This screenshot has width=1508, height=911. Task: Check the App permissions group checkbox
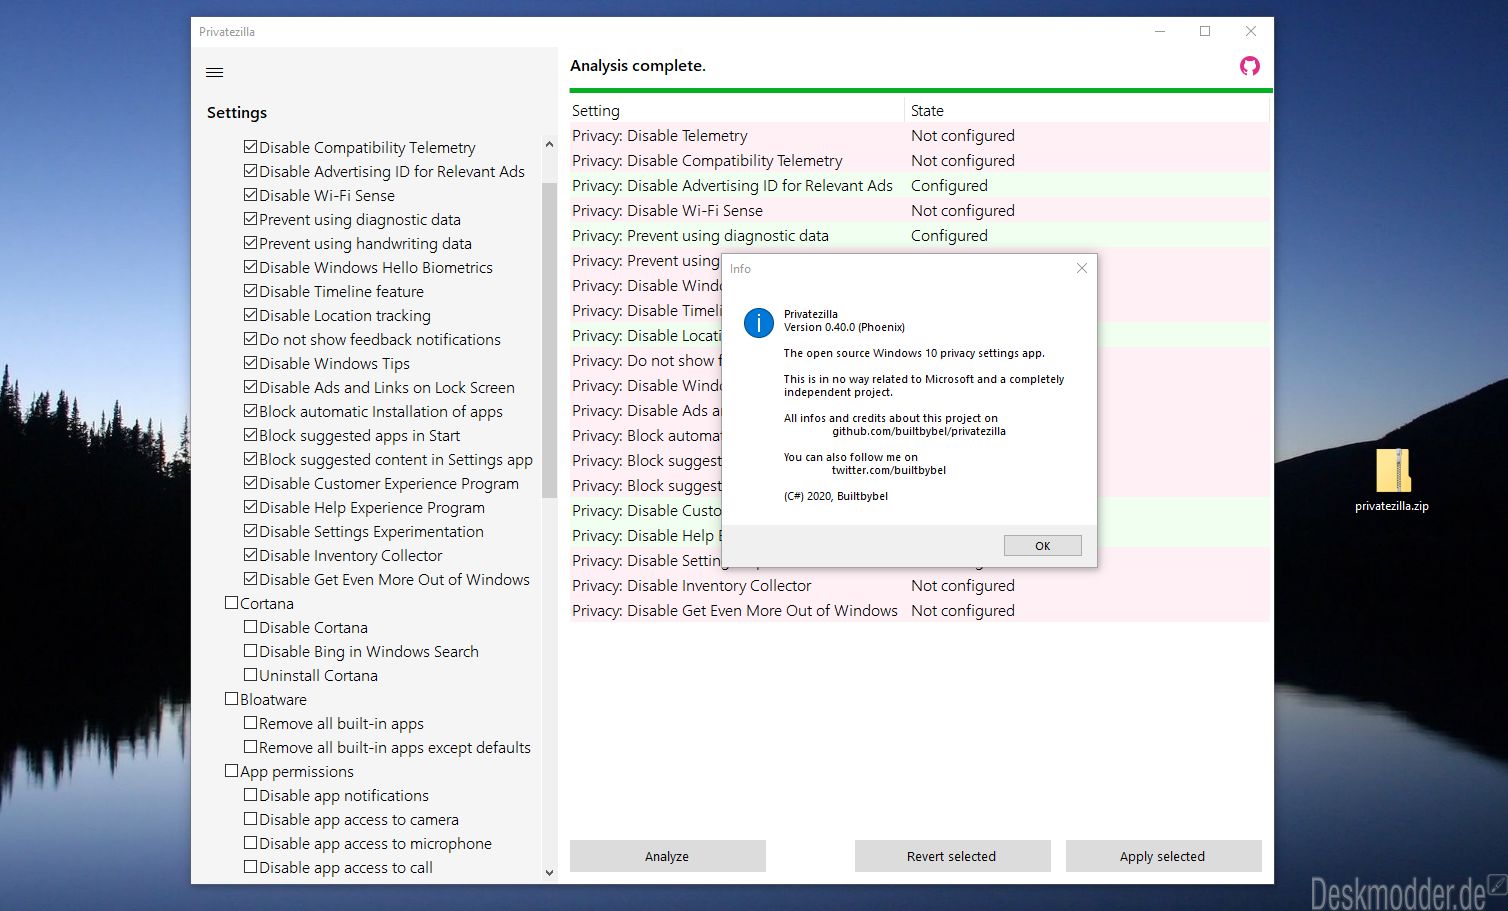pyautogui.click(x=232, y=771)
